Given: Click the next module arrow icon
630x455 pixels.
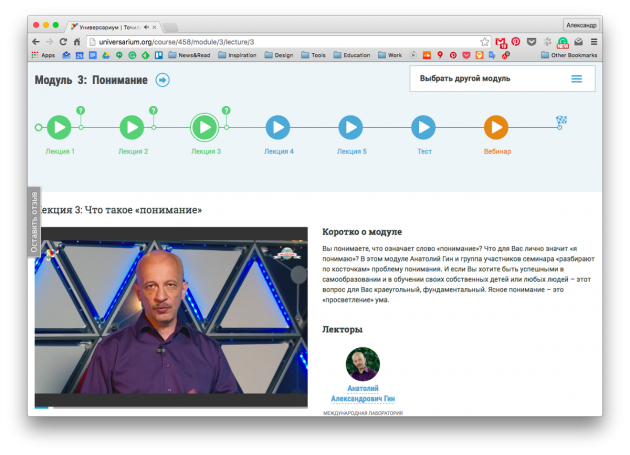Looking at the screenshot, I should 162,80.
